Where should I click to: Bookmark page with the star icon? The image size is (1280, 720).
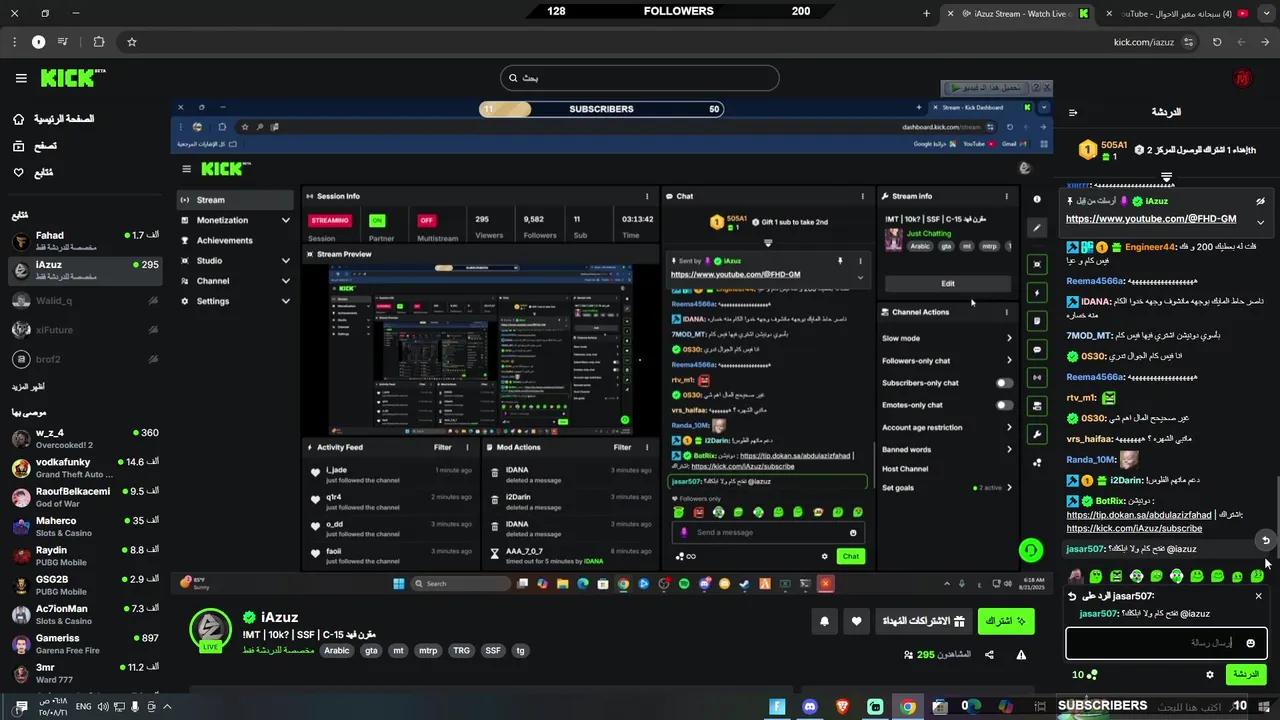pyautogui.click(x=131, y=42)
